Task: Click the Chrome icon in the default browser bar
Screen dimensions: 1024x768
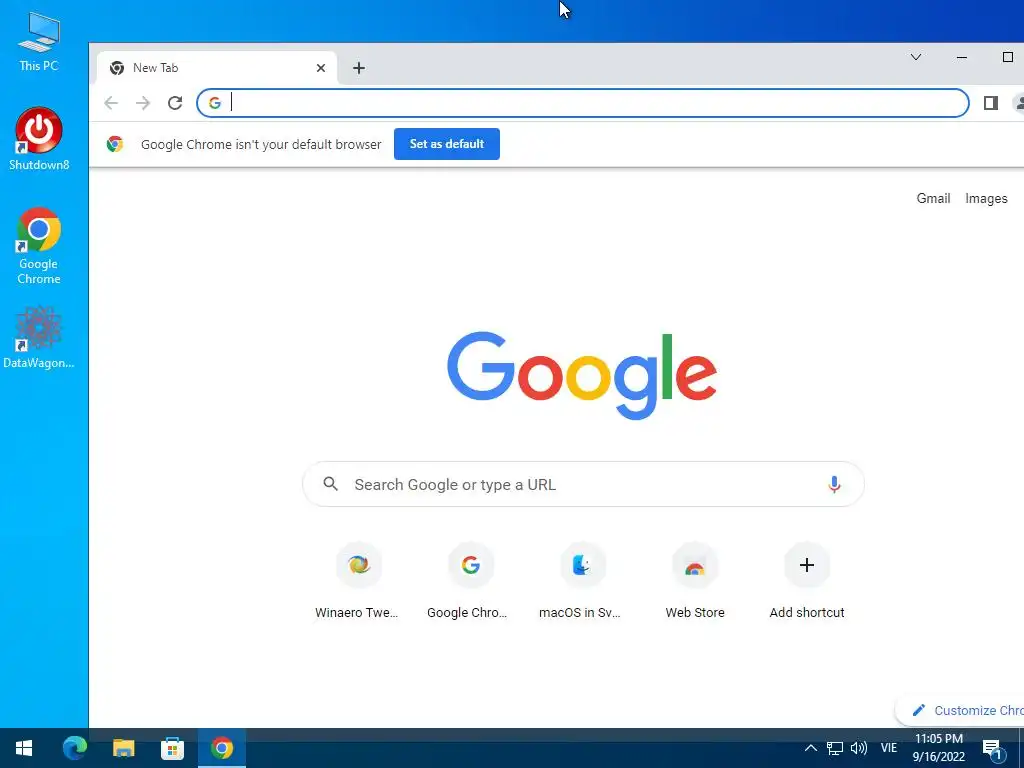Action: pos(115,144)
